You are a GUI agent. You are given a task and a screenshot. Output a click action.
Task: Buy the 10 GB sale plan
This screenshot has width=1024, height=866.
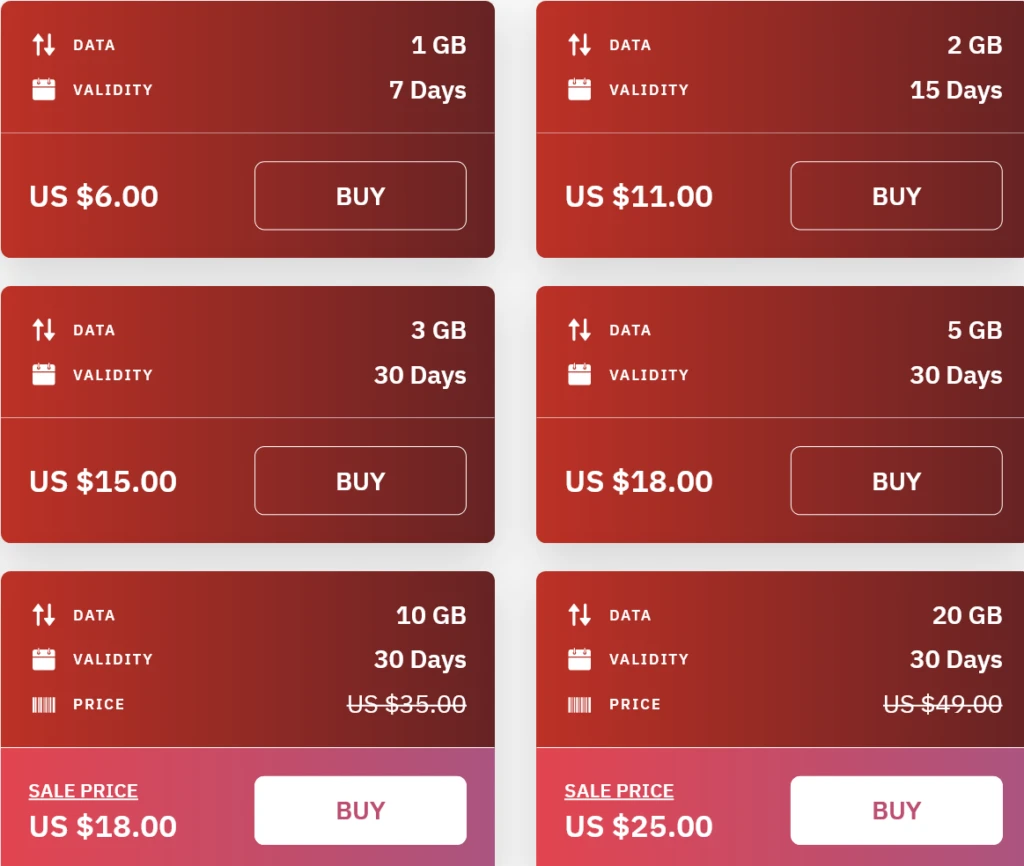360,810
